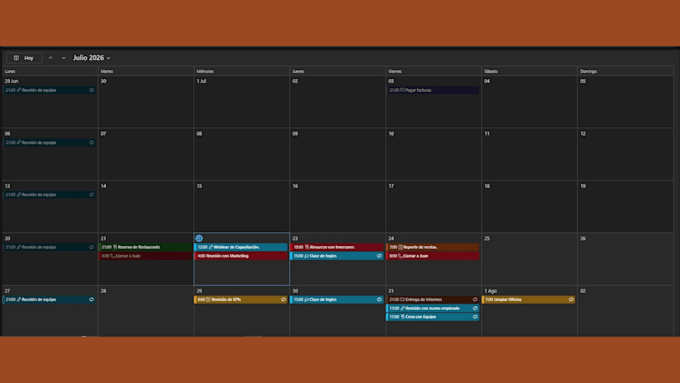Screen dimensions: 680x383
Task: Select day cell 30 of June
Action: [146, 102]
